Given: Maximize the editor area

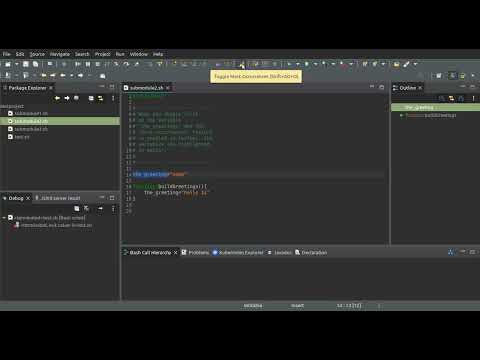Looking at the screenshot, I should pyautogui.click(x=382, y=87).
